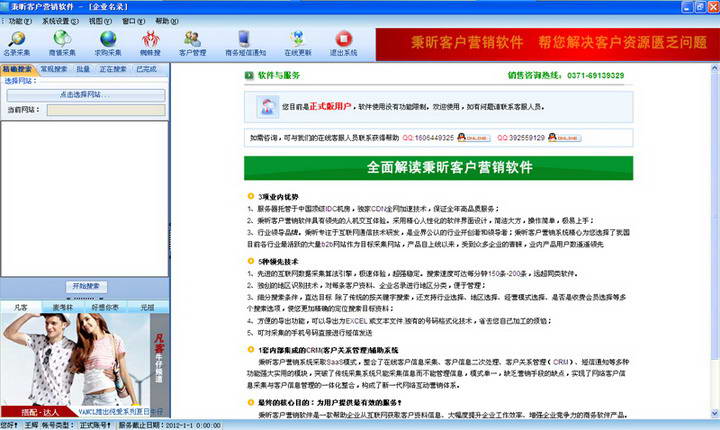Image resolution: width=720 pixels, height=430 pixels.
Task: Open the 系统设置 menu
Action: pyautogui.click(x=60, y=21)
